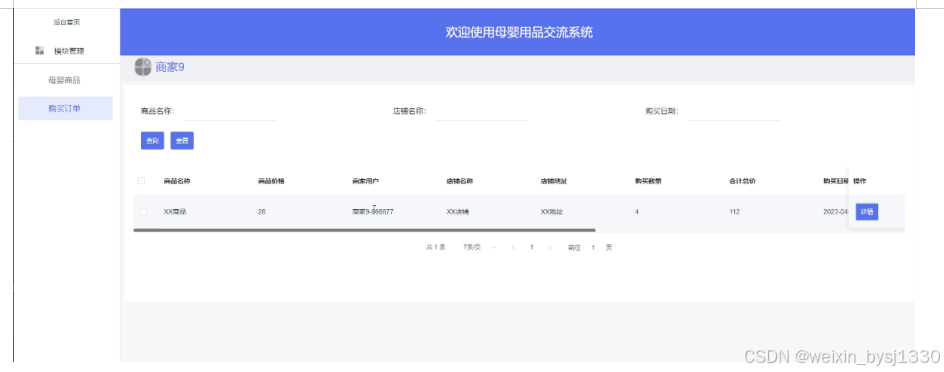Focus the 商品名称 search field
This screenshot has width=944, height=372.
[230, 111]
